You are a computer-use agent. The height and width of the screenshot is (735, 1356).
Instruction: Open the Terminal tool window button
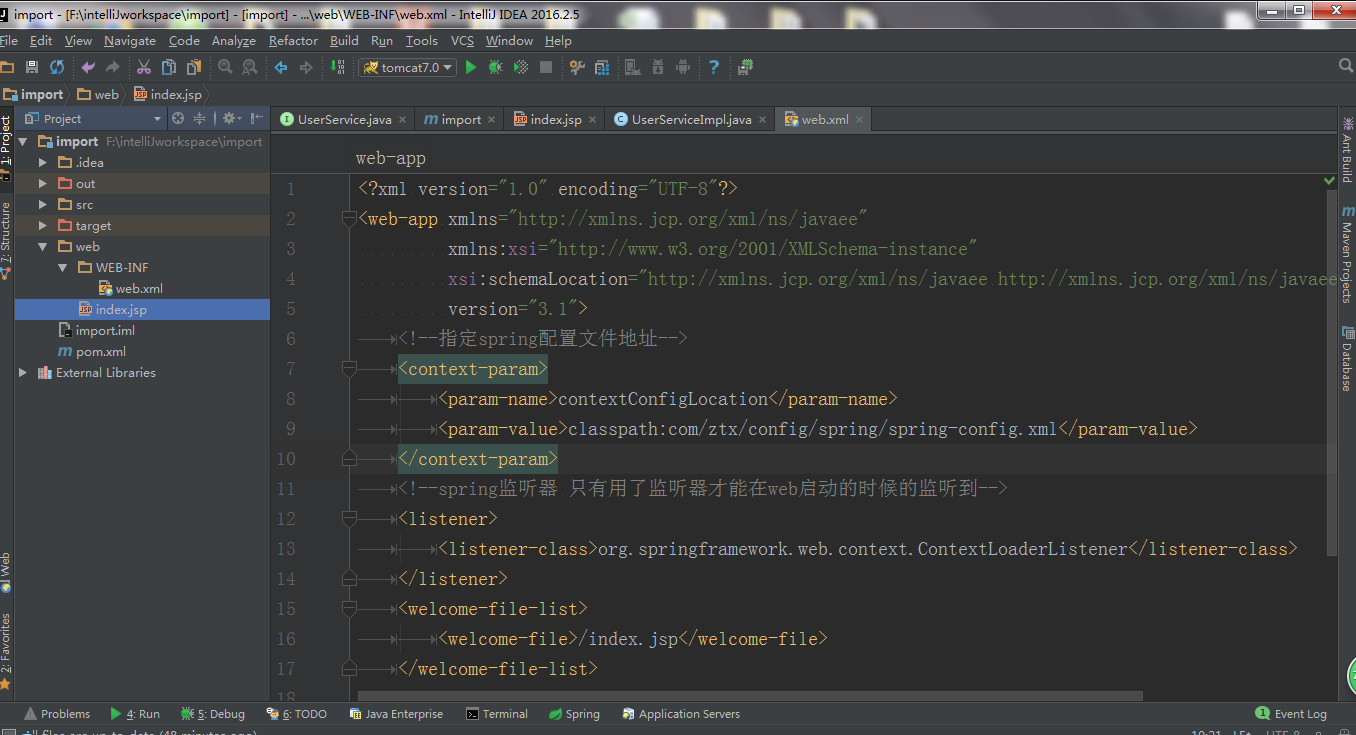(497, 714)
